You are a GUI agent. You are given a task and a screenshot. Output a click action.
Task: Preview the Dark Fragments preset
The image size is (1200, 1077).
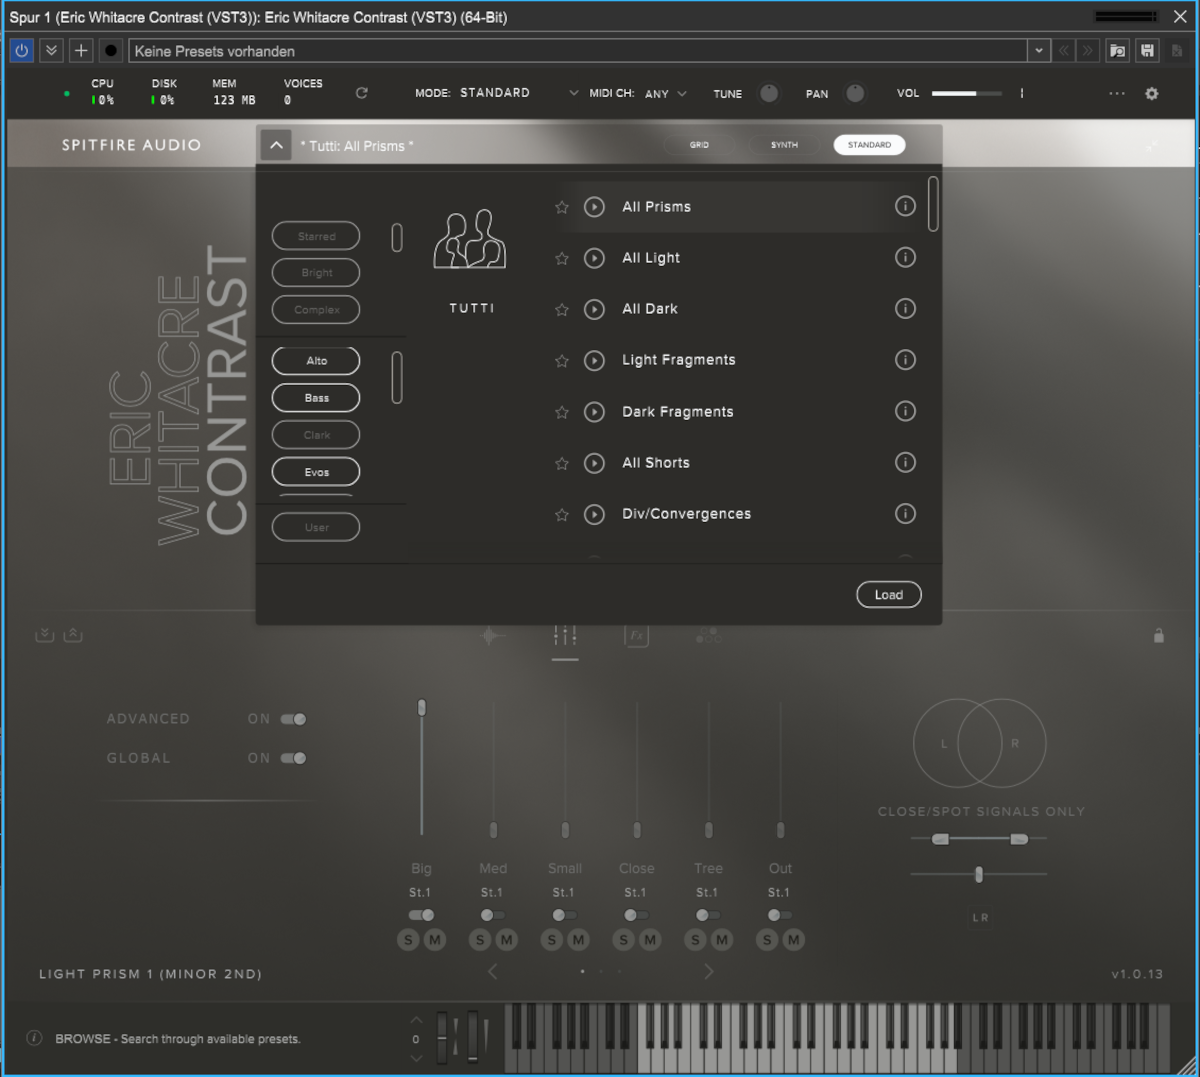tap(594, 412)
